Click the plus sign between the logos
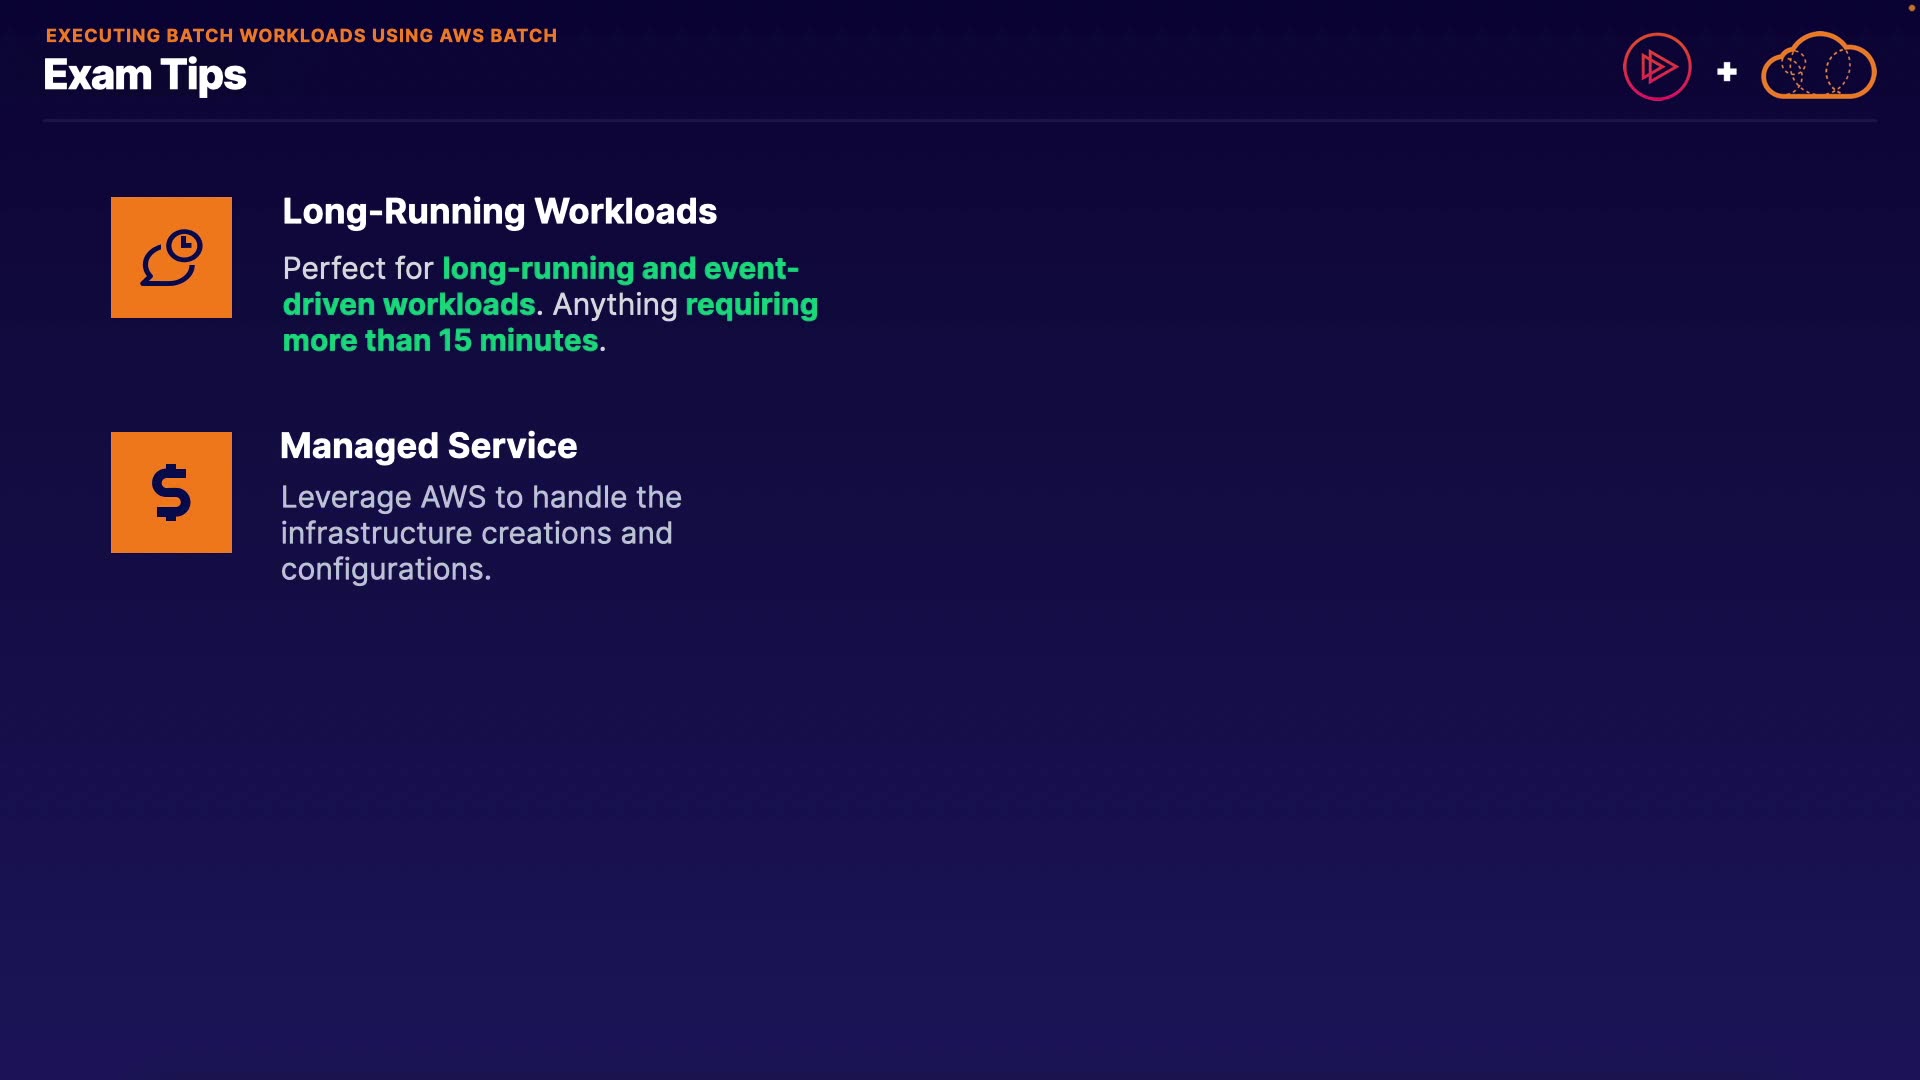The image size is (1920, 1080). (1727, 72)
